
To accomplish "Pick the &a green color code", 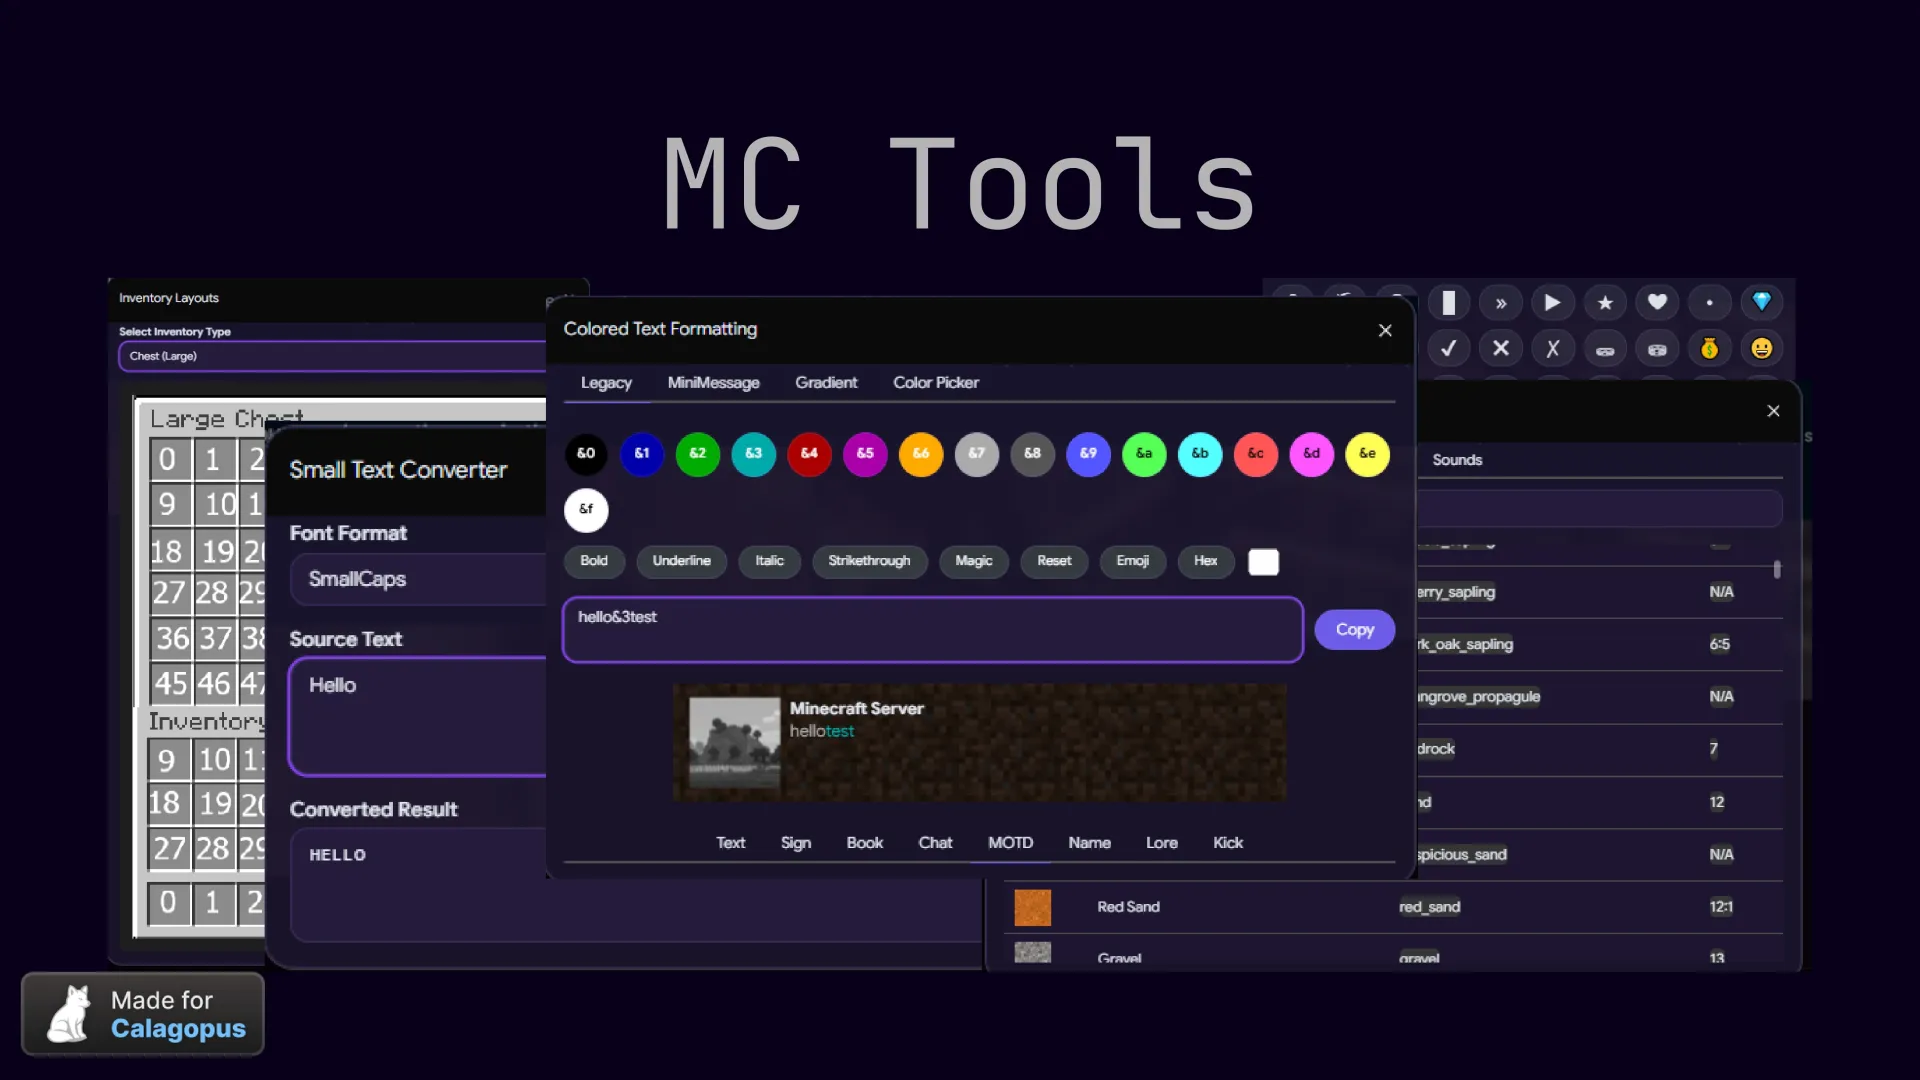I will coord(1144,454).
